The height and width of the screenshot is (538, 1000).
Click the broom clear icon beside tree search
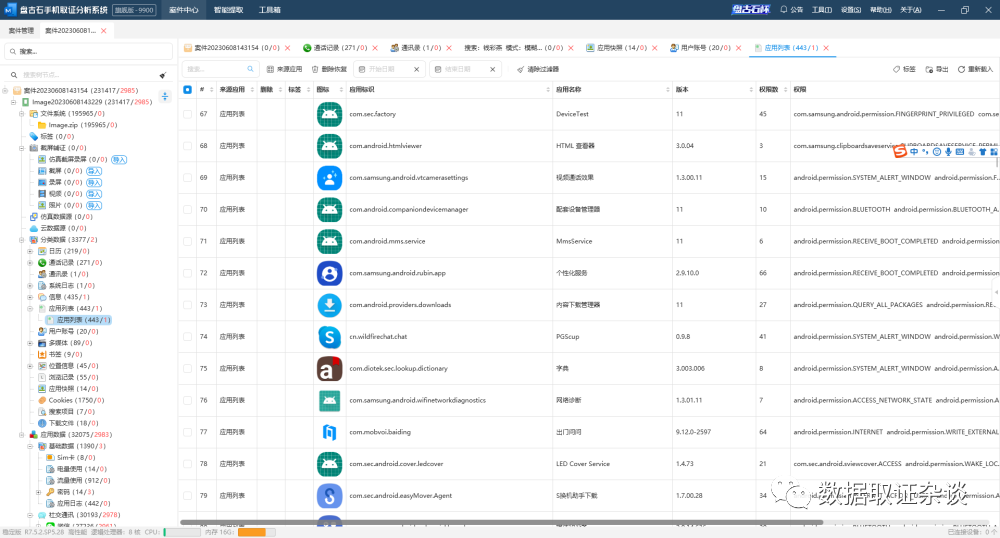163,75
